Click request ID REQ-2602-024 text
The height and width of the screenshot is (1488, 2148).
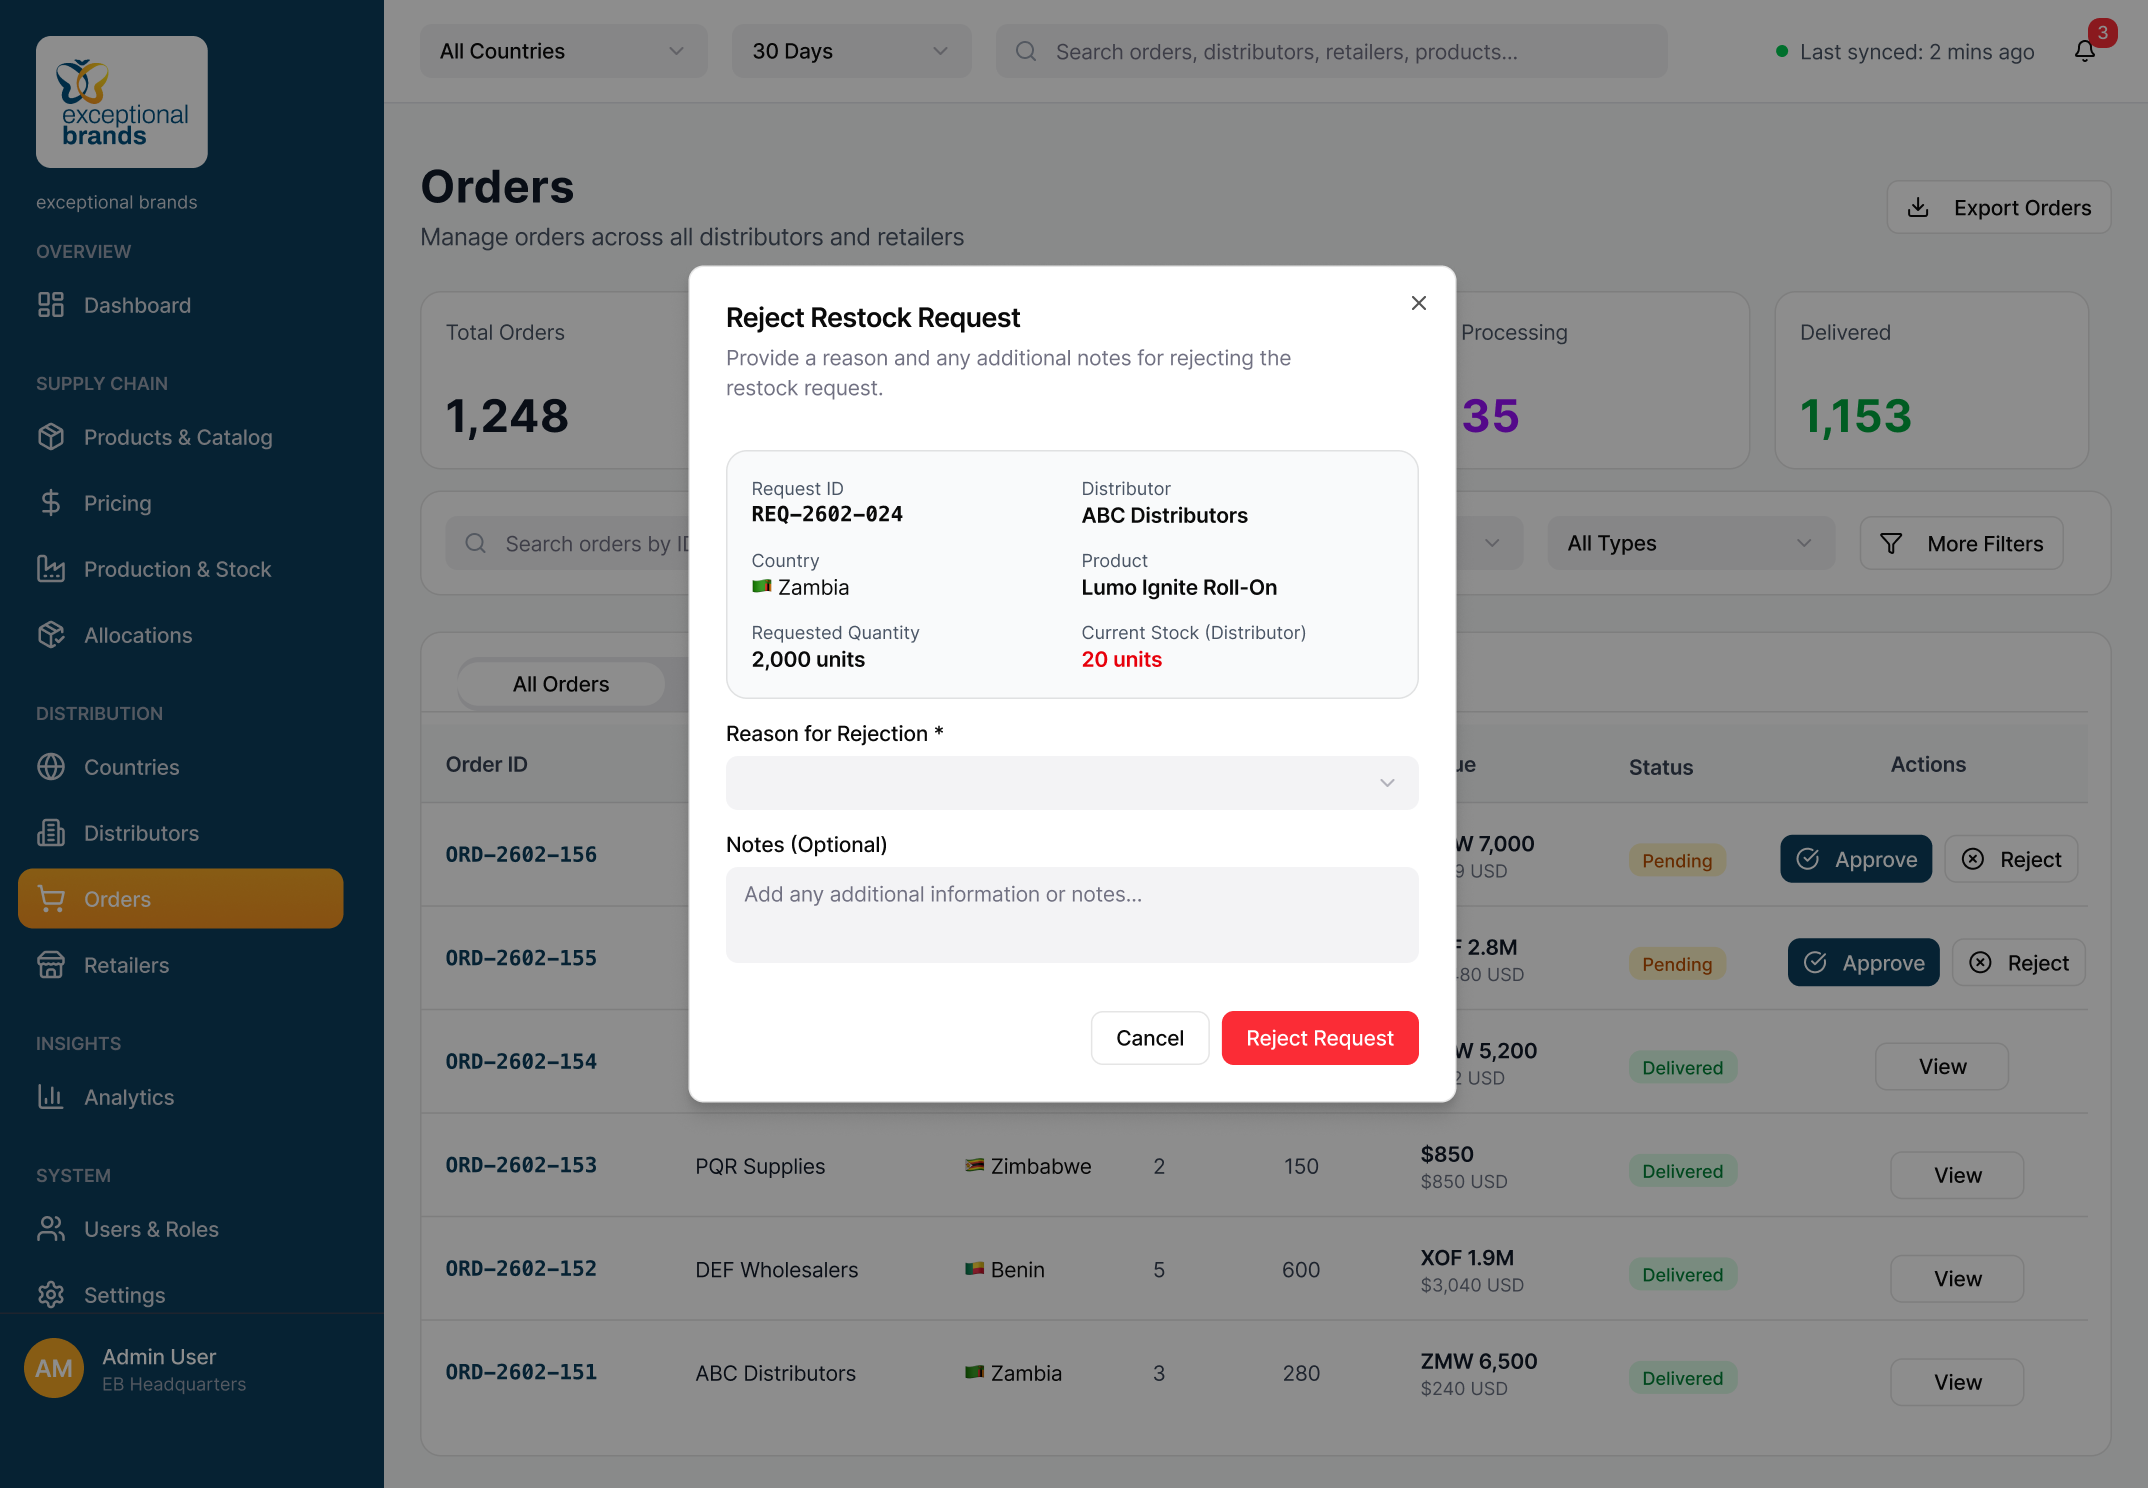827,514
